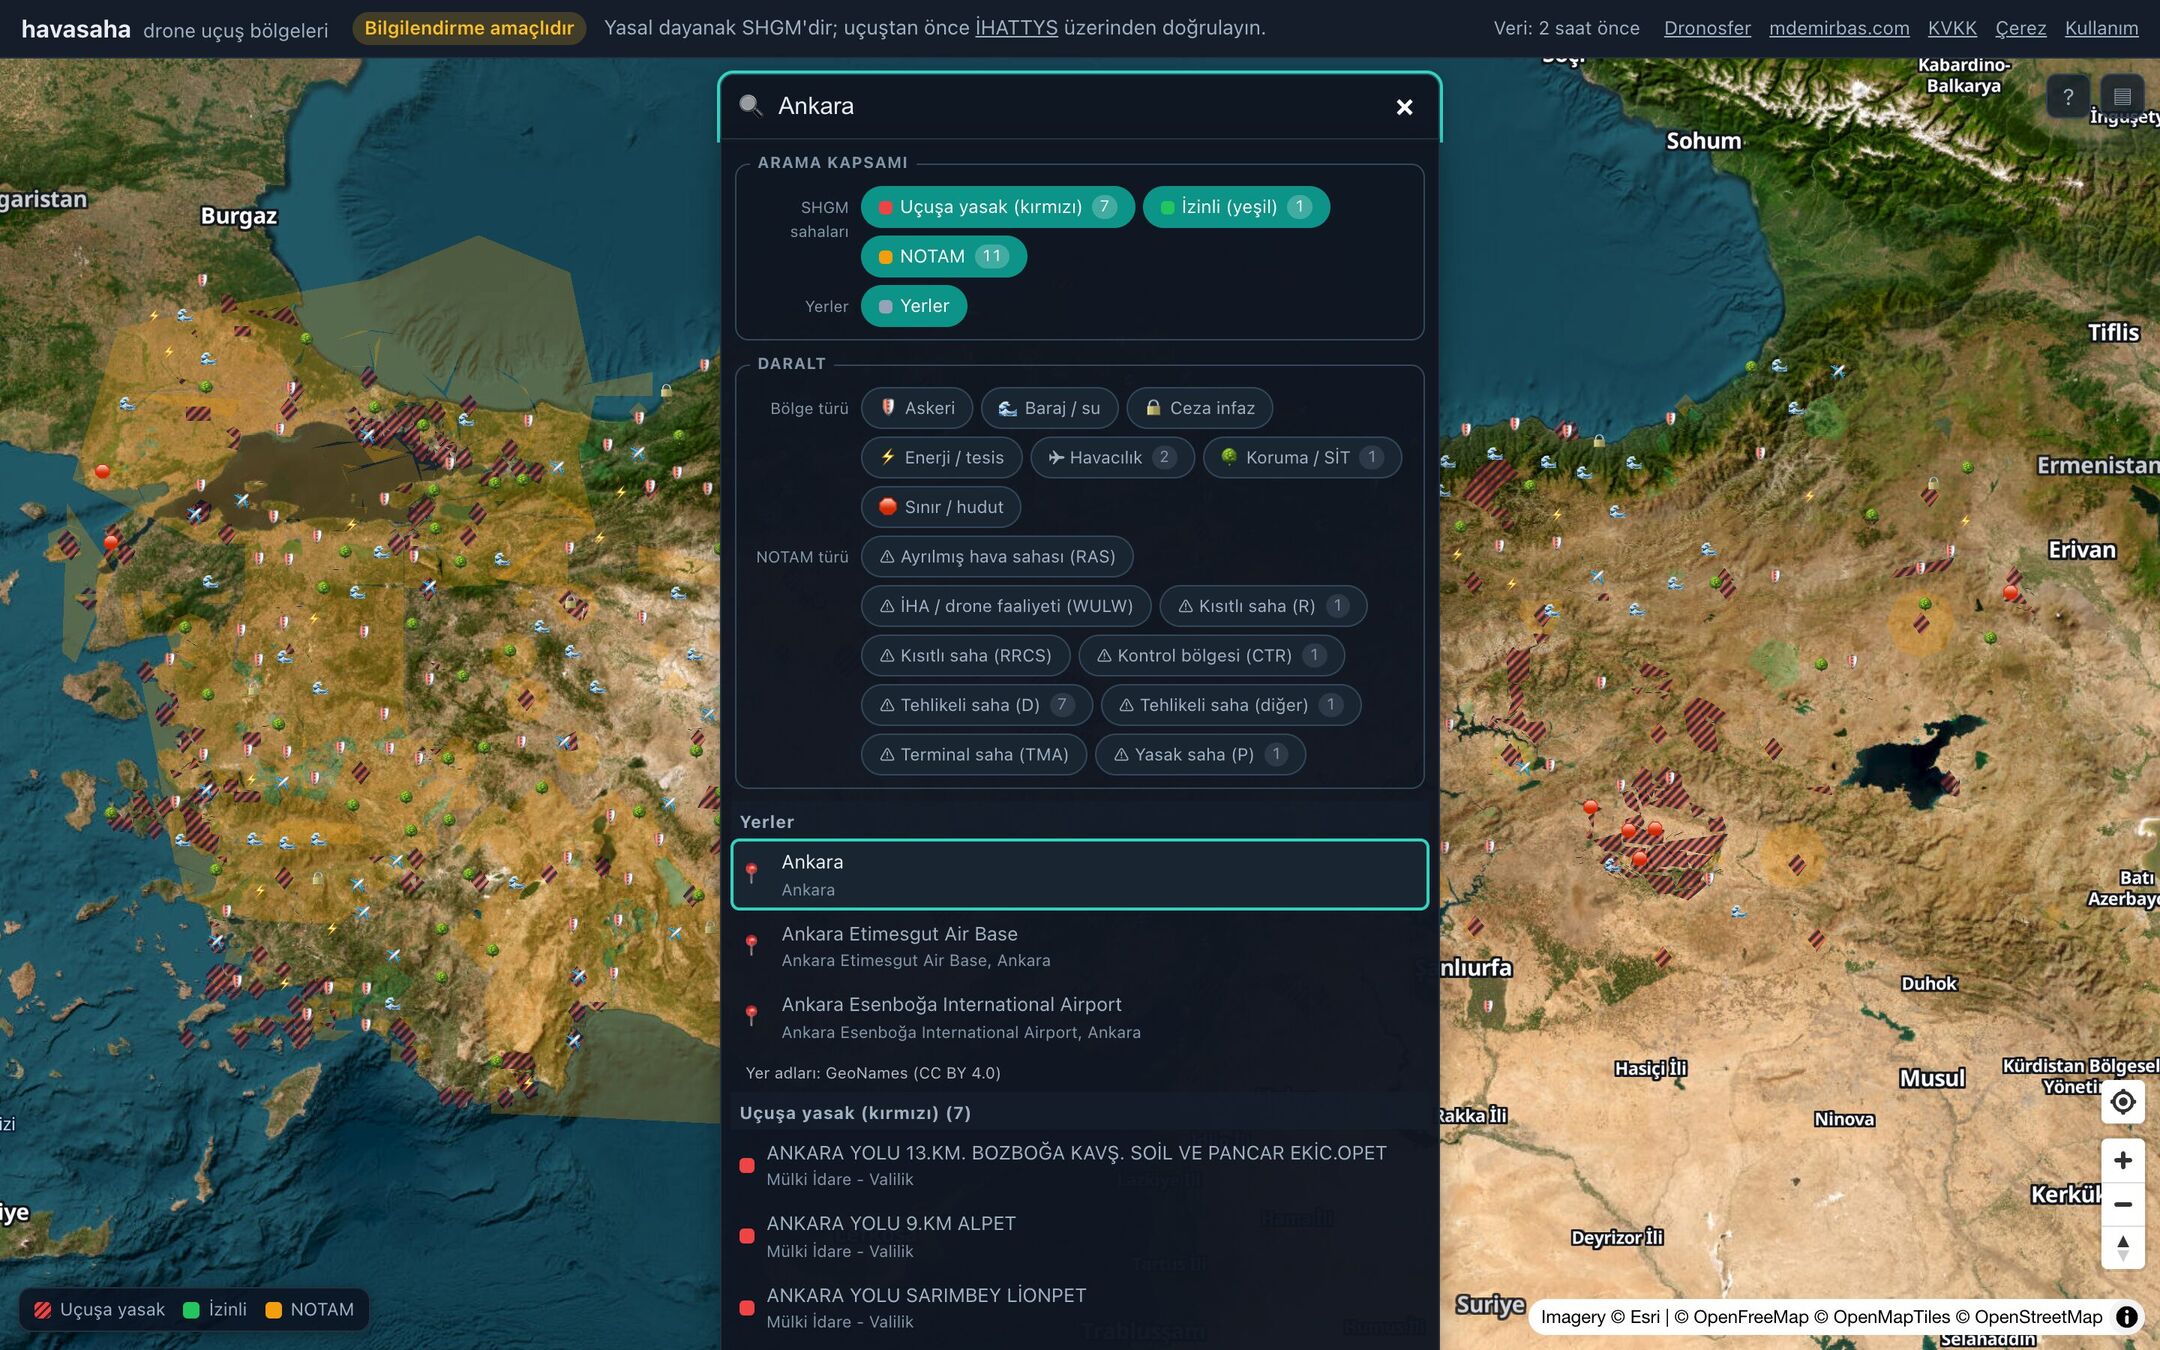Open ANKARA YOLU 9.KM ALPET result
Viewport: 2160px width, 1350px height.
[1079, 1236]
